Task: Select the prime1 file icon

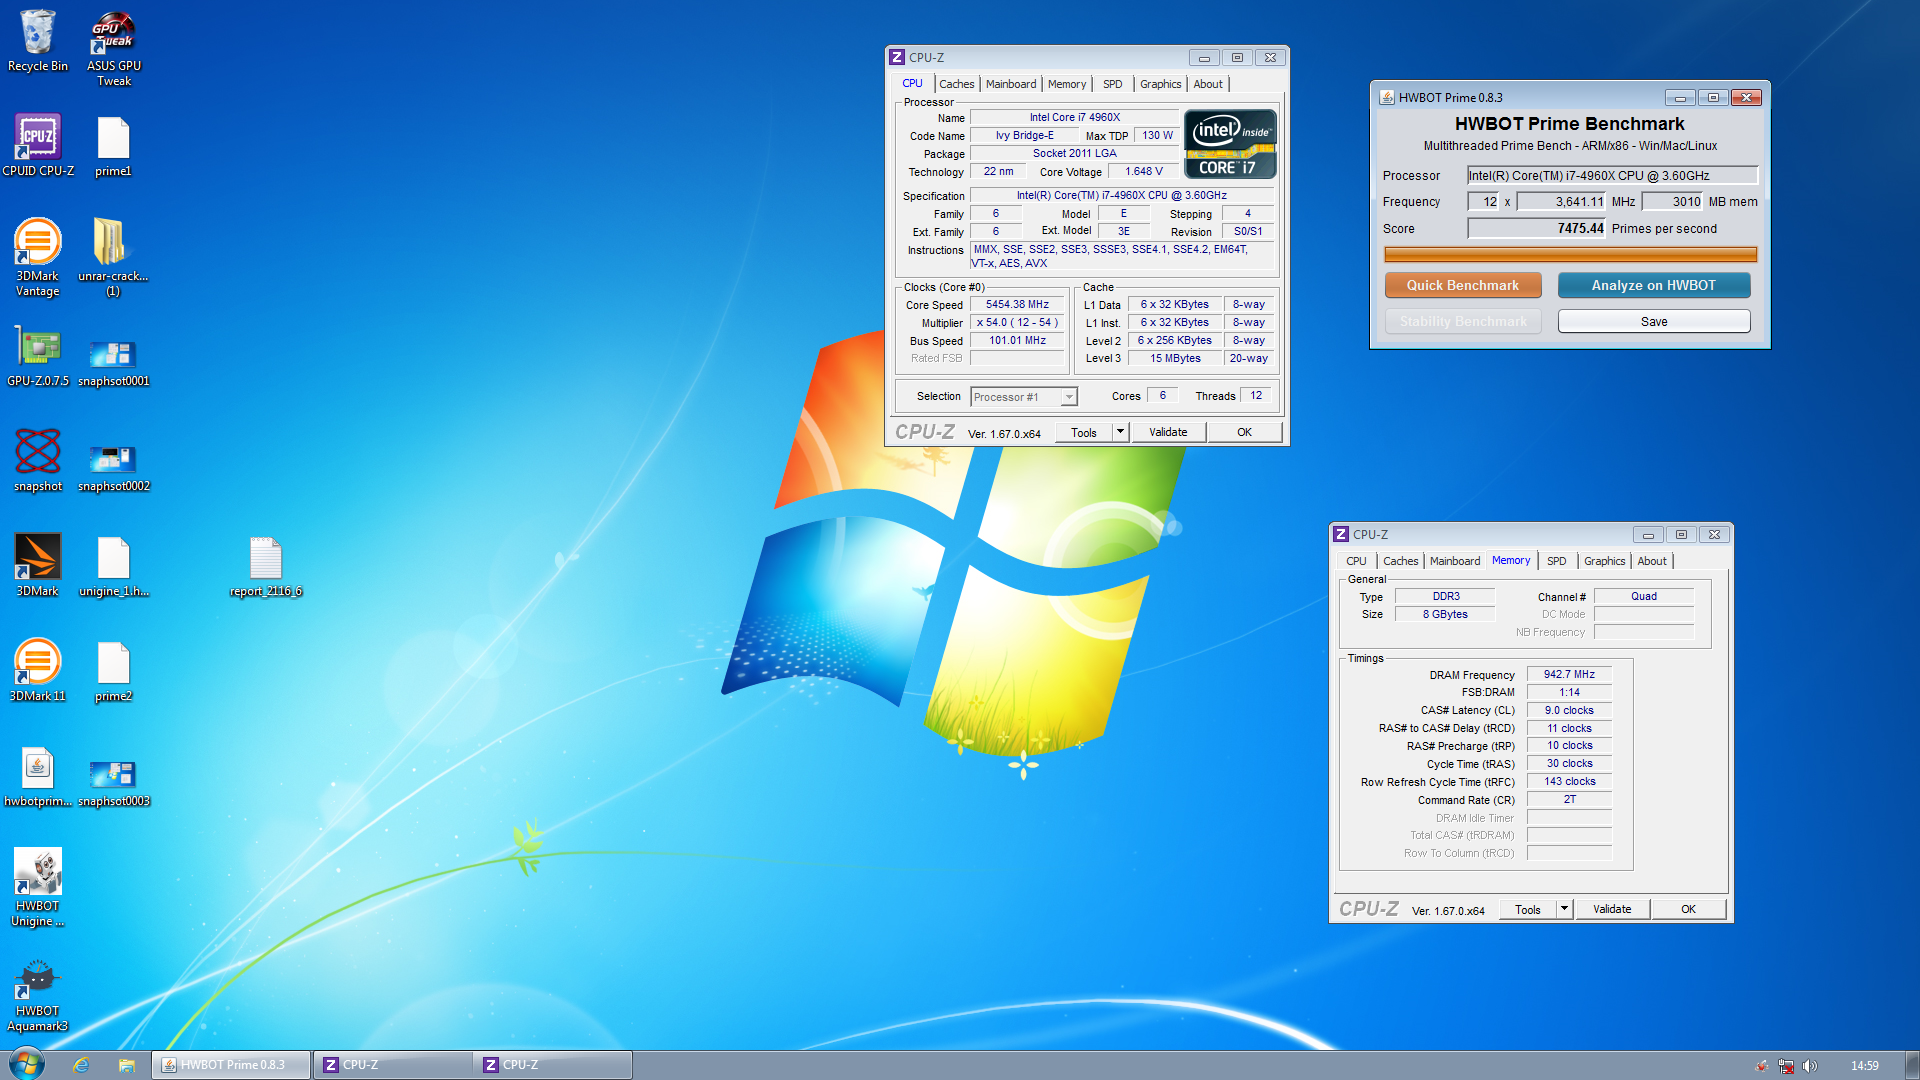Action: point(113,146)
